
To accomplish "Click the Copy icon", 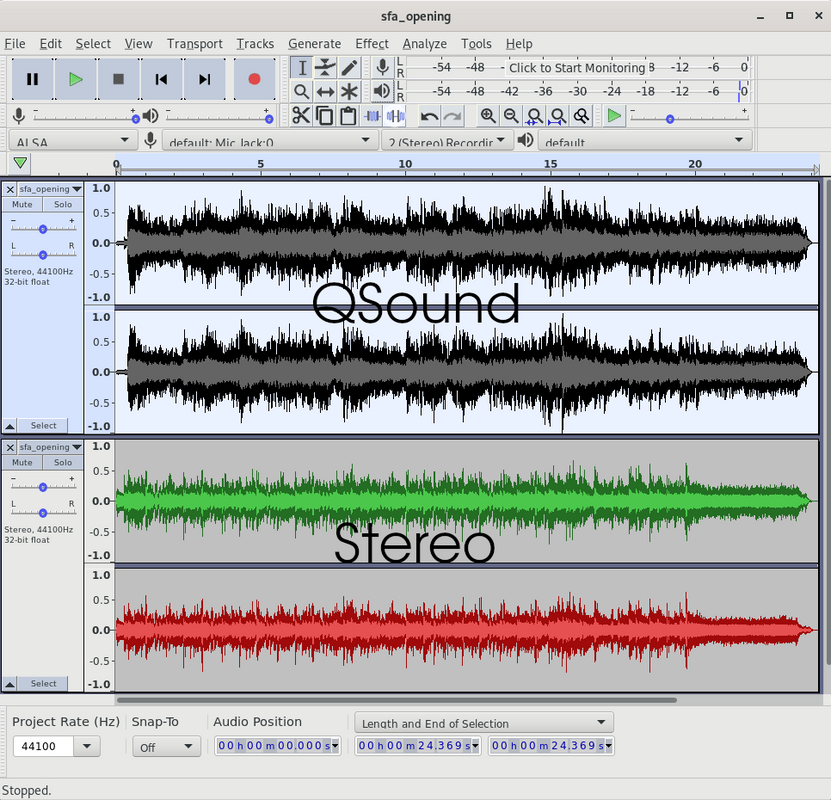I will coord(324,115).
